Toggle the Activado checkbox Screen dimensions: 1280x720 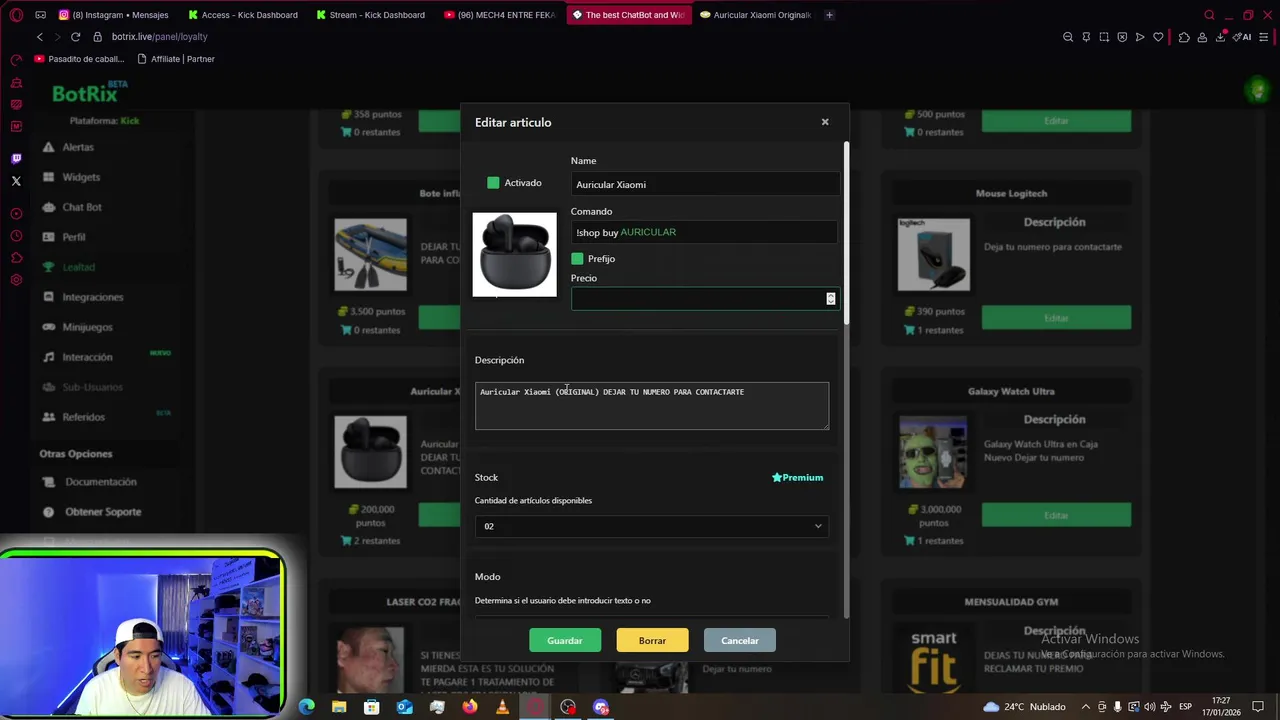pyautogui.click(x=493, y=183)
